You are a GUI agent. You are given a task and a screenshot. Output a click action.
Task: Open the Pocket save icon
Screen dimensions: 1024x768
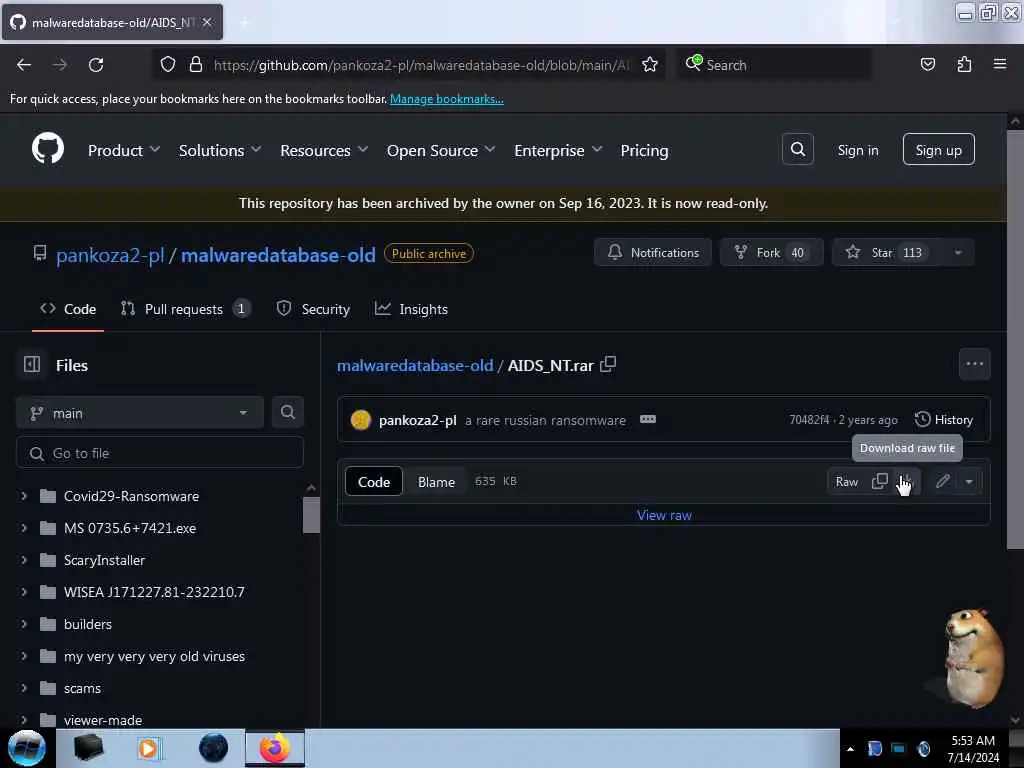tap(927, 65)
